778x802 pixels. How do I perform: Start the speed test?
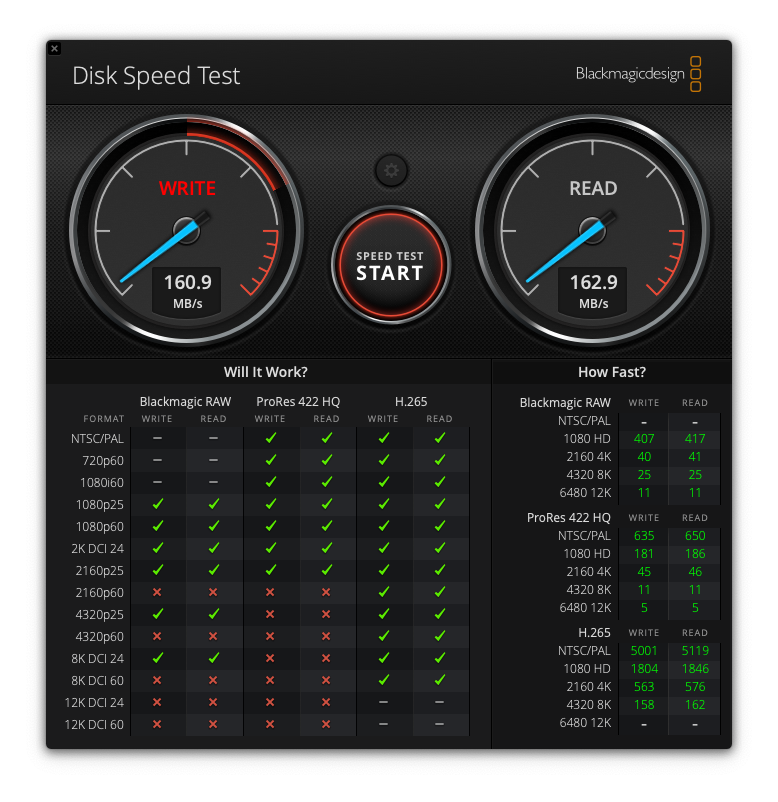tap(390, 265)
